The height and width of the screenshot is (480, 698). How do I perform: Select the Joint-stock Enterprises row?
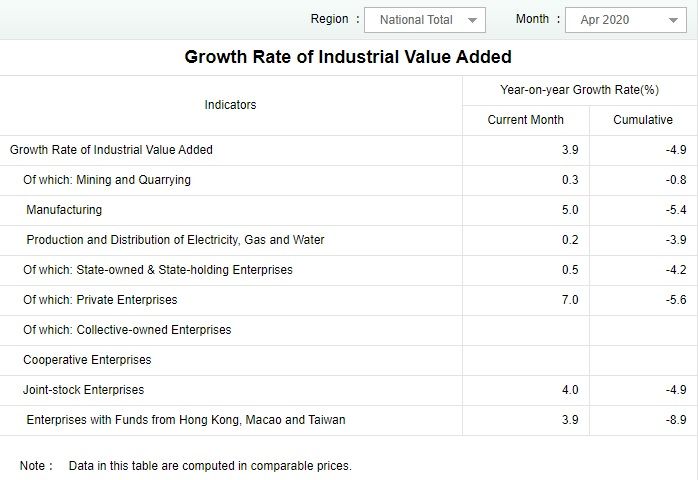[x=84, y=390]
